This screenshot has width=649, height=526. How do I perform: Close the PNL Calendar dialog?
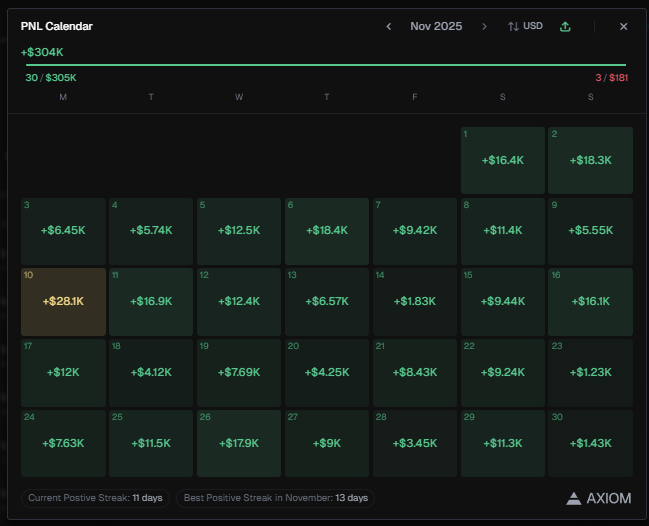623,26
